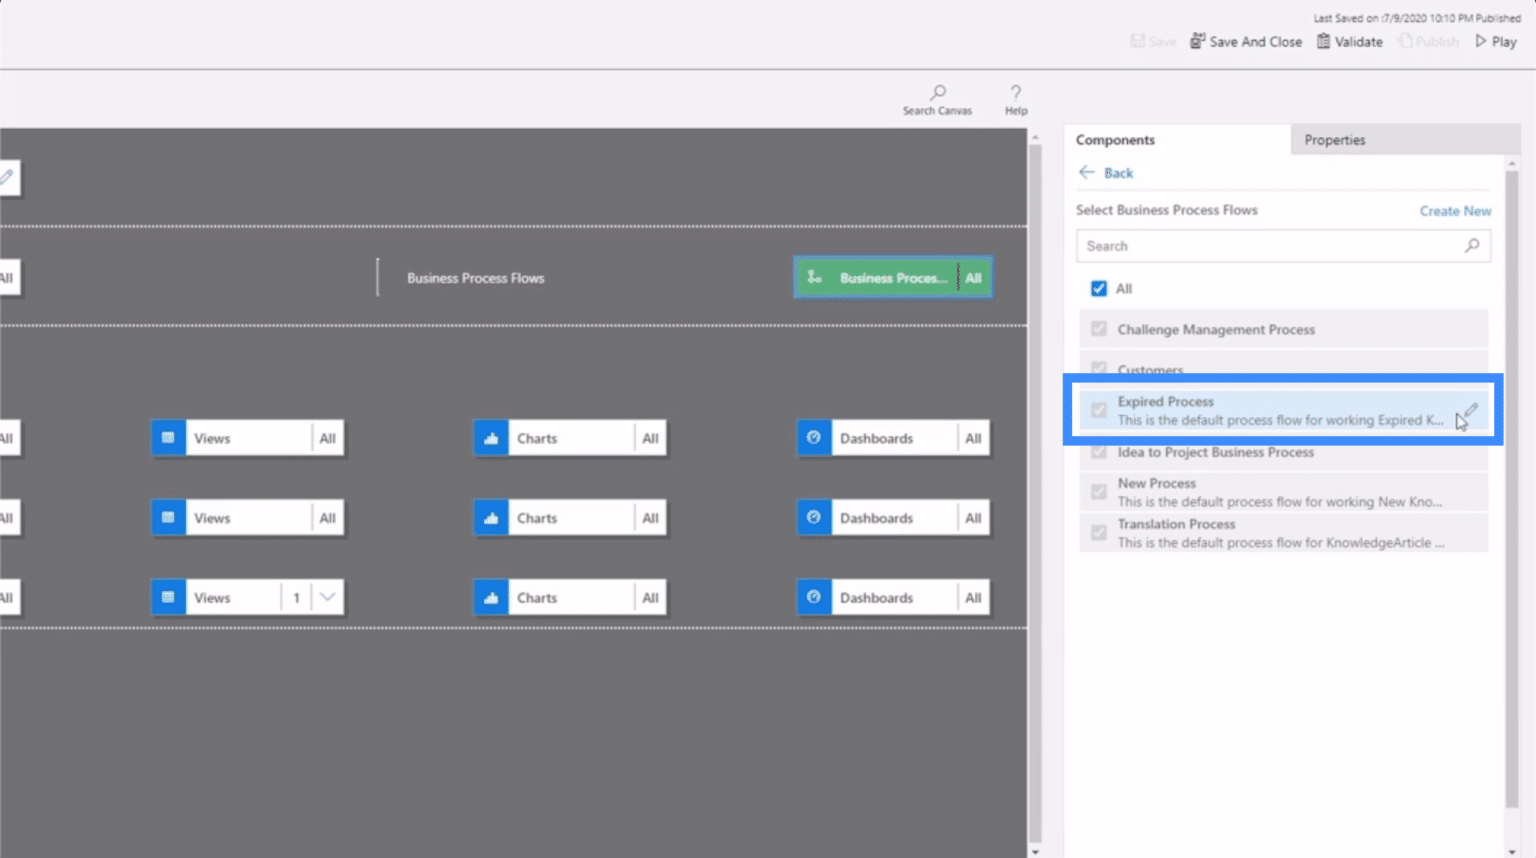
Task: Click the Play button label
Action: tap(1504, 42)
